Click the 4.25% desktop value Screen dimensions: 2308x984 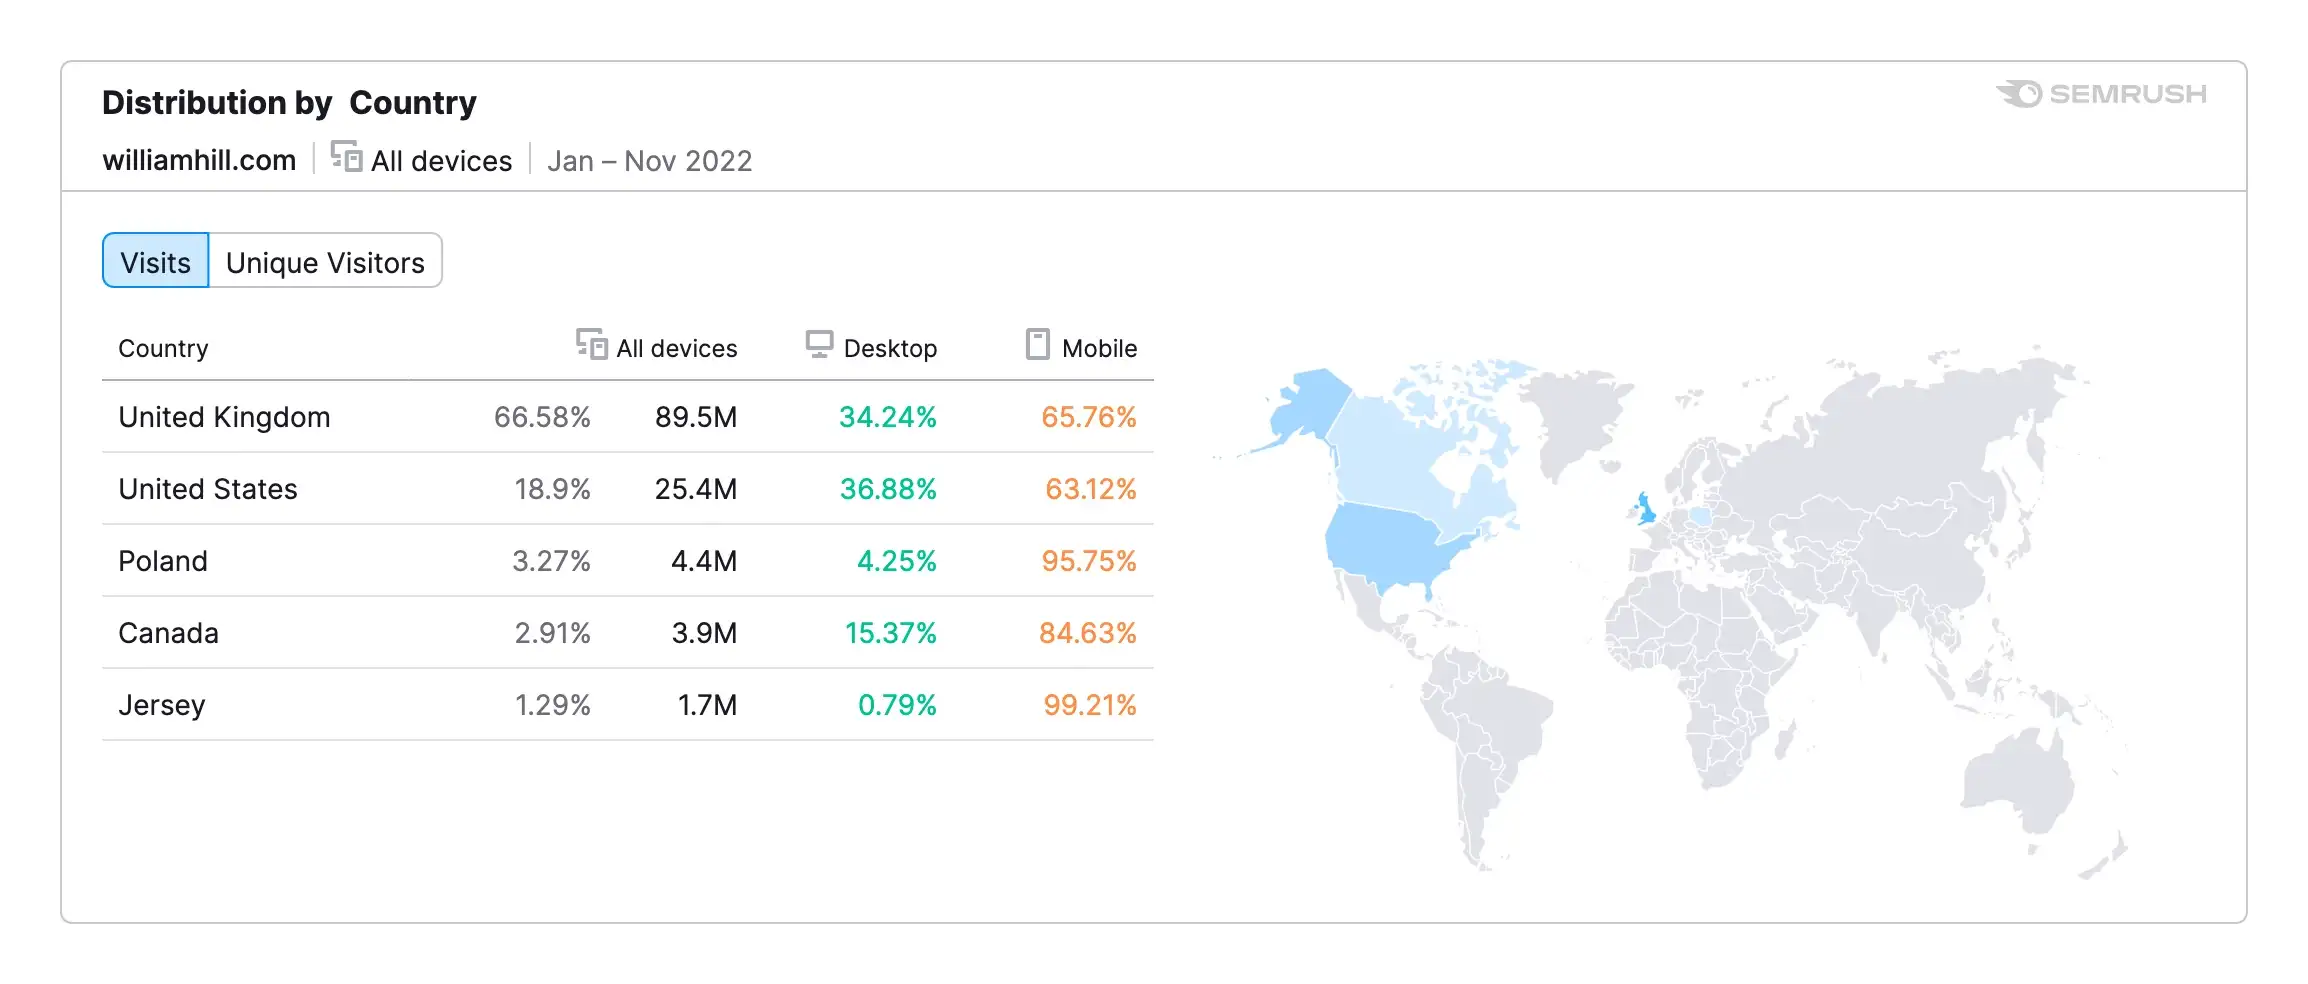[897, 561]
